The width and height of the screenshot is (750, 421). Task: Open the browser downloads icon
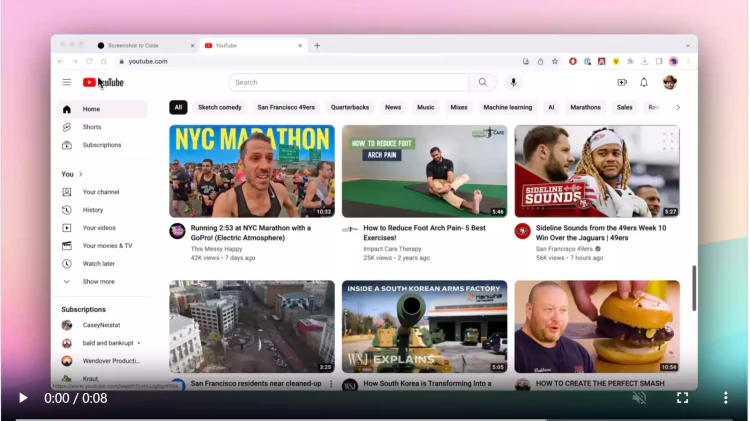645,61
